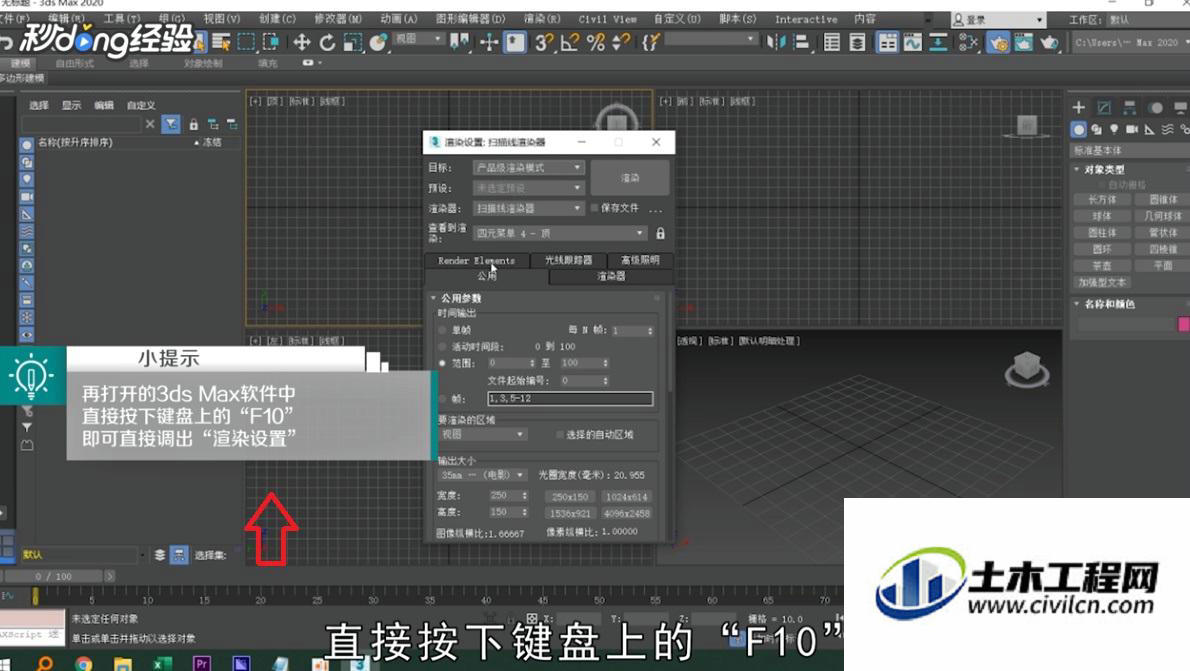Select the Rotate tool in main toolbar
The image size is (1190, 671).
click(x=327, y=43)
